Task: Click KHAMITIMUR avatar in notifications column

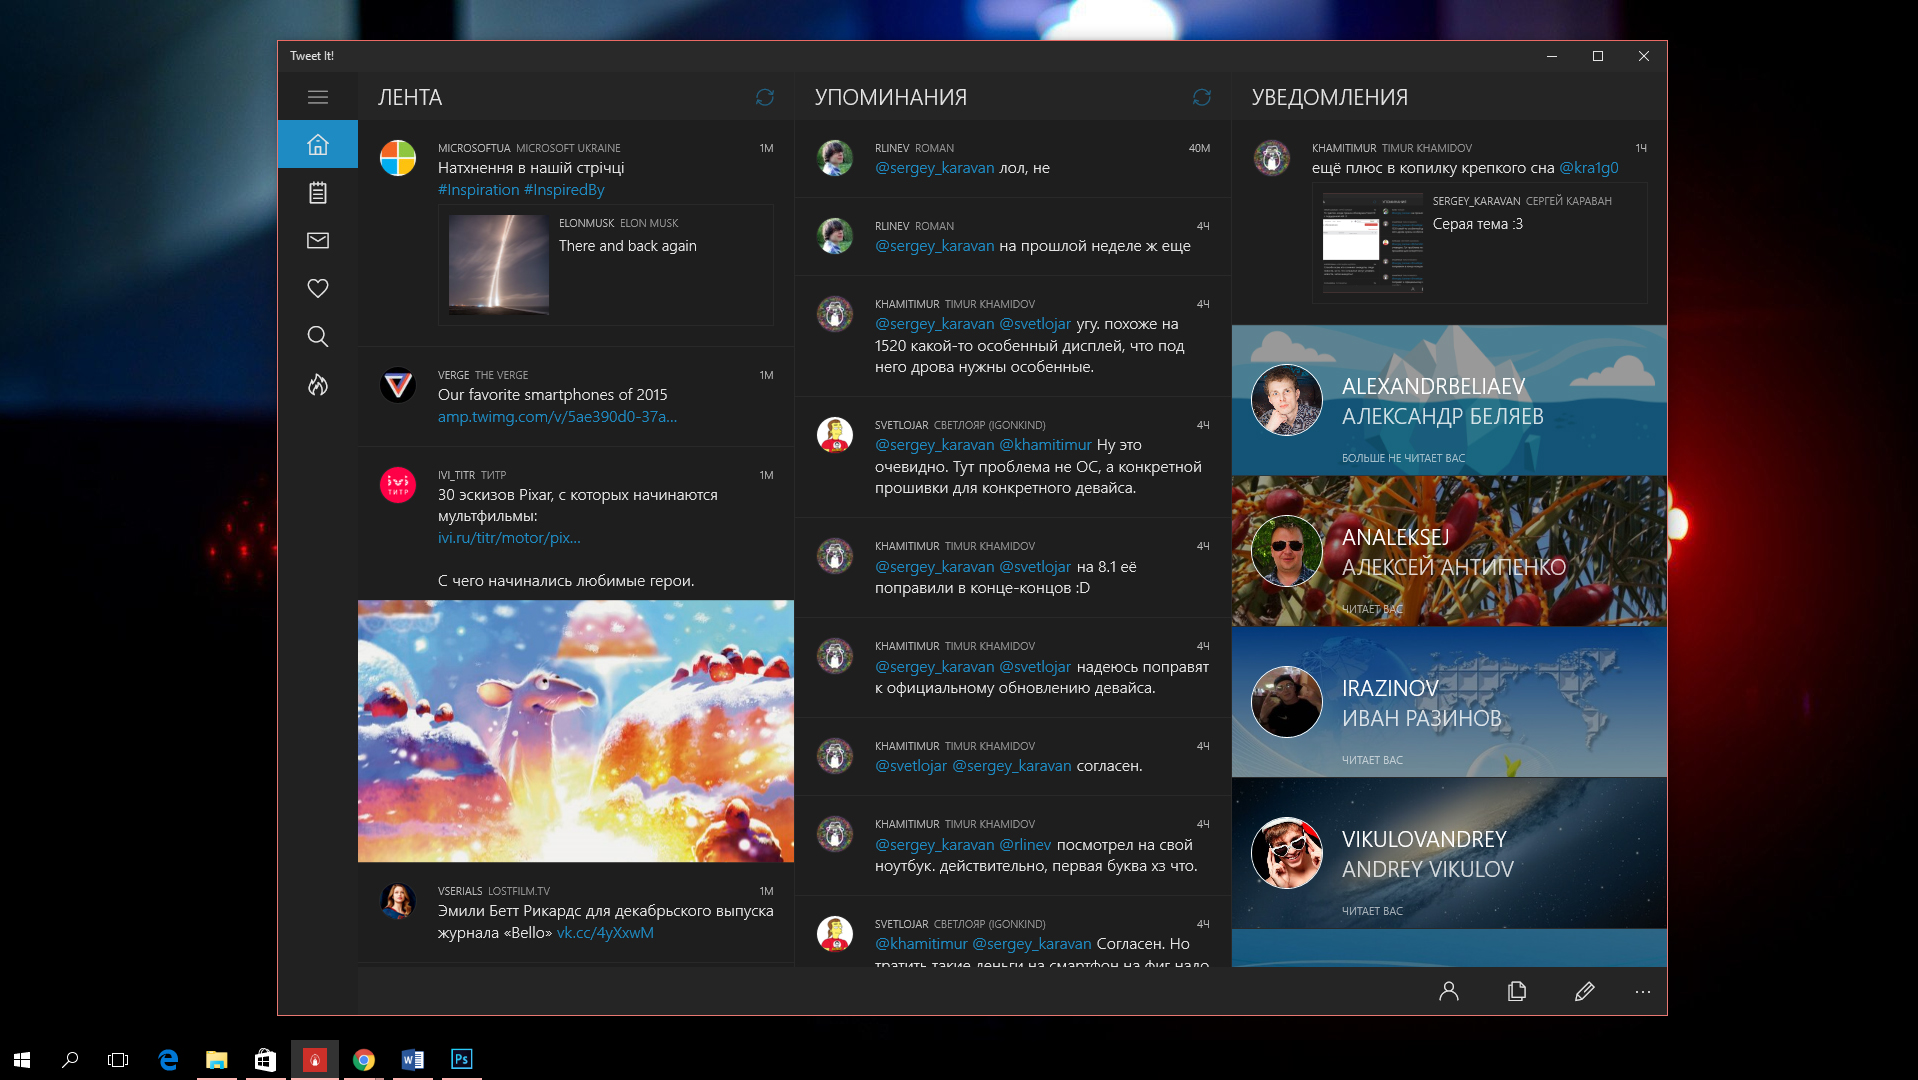Action: [x=1272, y=158]
